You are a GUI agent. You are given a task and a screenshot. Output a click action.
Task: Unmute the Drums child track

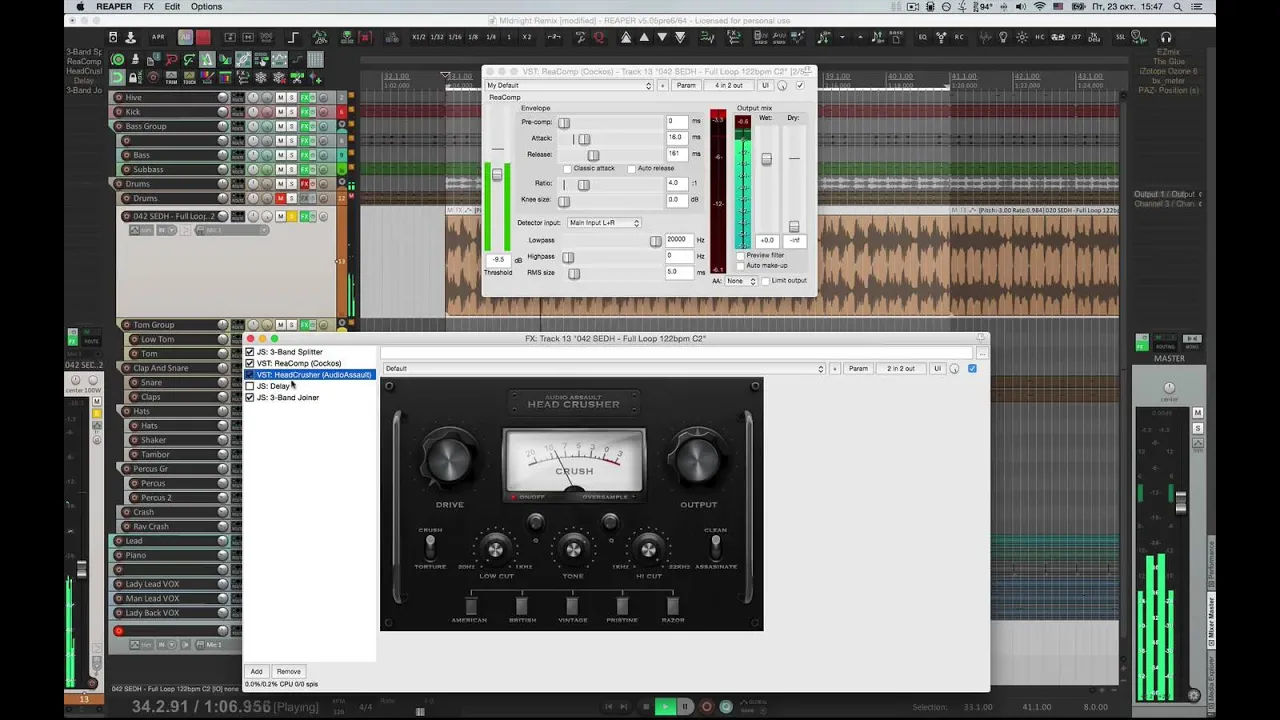281,198
